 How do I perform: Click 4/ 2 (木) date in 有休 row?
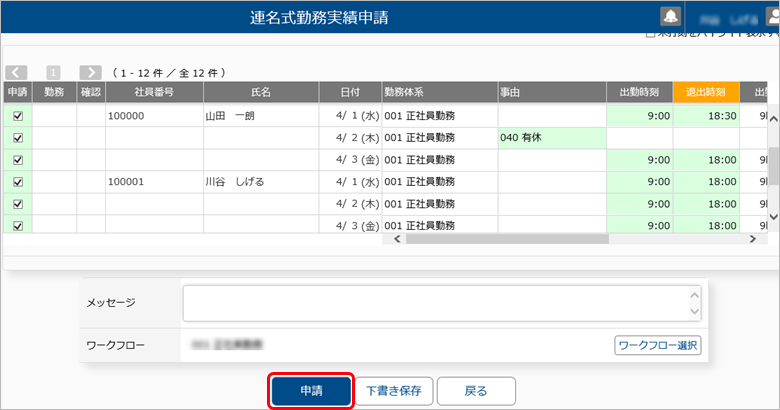358,138
